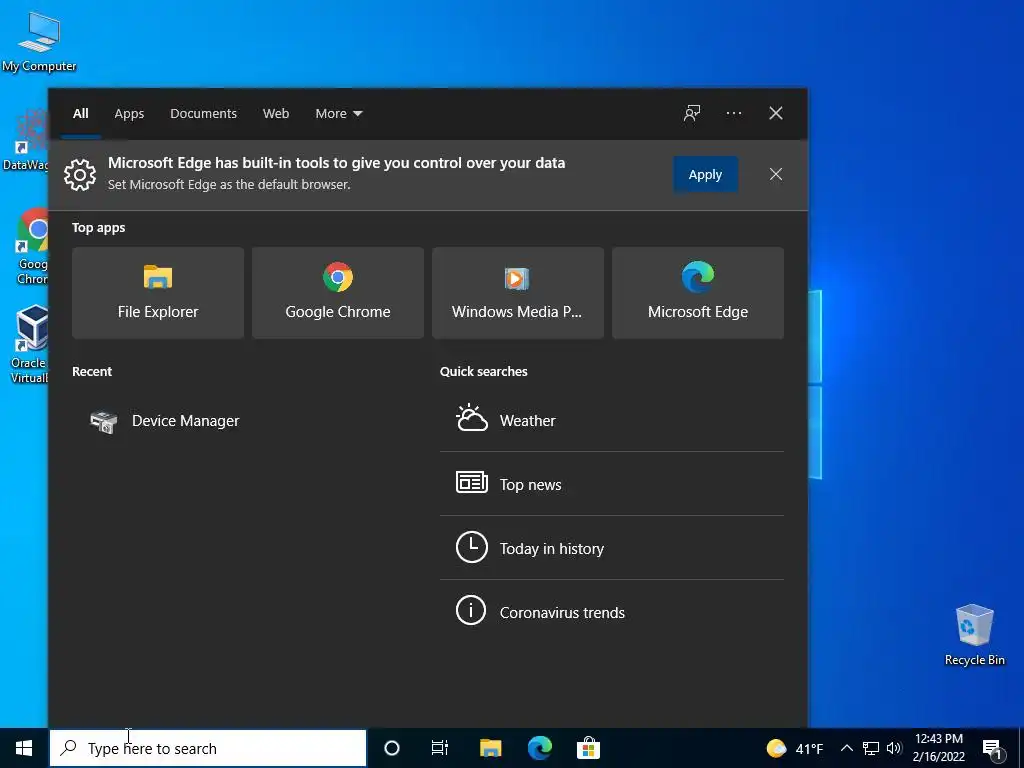Open the clock showing 12:43 PM
The image size is (1024, 768).
[x=938, y=748]
